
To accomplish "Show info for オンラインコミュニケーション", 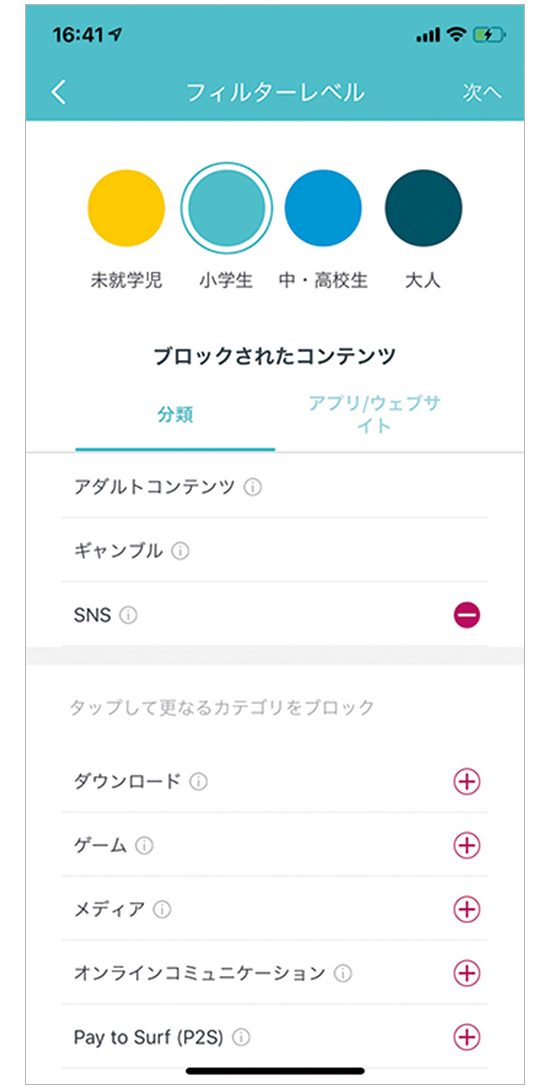I will [343, 974].
